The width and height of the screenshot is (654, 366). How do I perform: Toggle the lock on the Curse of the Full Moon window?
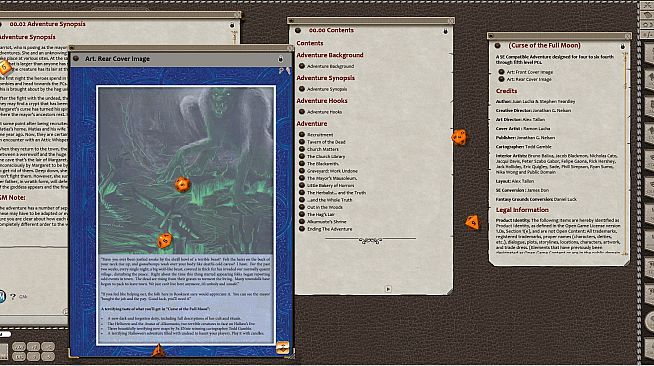pyautogui.click(x=623, y=46)
